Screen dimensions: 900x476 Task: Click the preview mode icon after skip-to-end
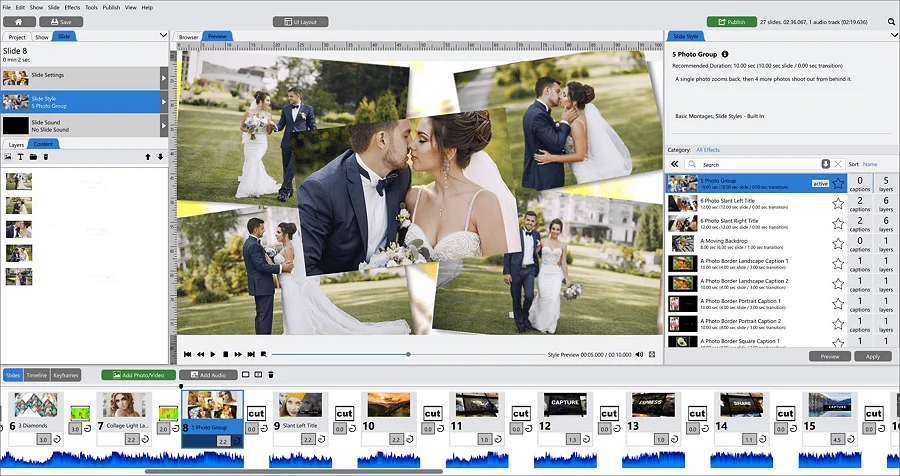[x=263, y=354]
